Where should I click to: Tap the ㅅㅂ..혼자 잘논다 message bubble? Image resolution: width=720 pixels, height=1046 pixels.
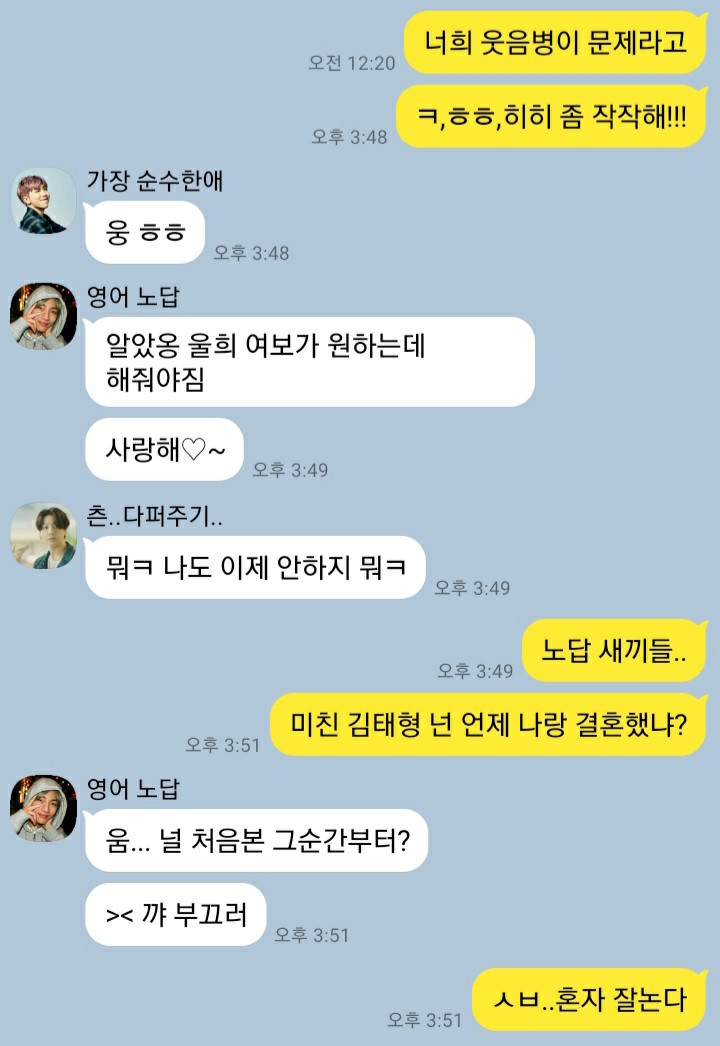[589, 999]
